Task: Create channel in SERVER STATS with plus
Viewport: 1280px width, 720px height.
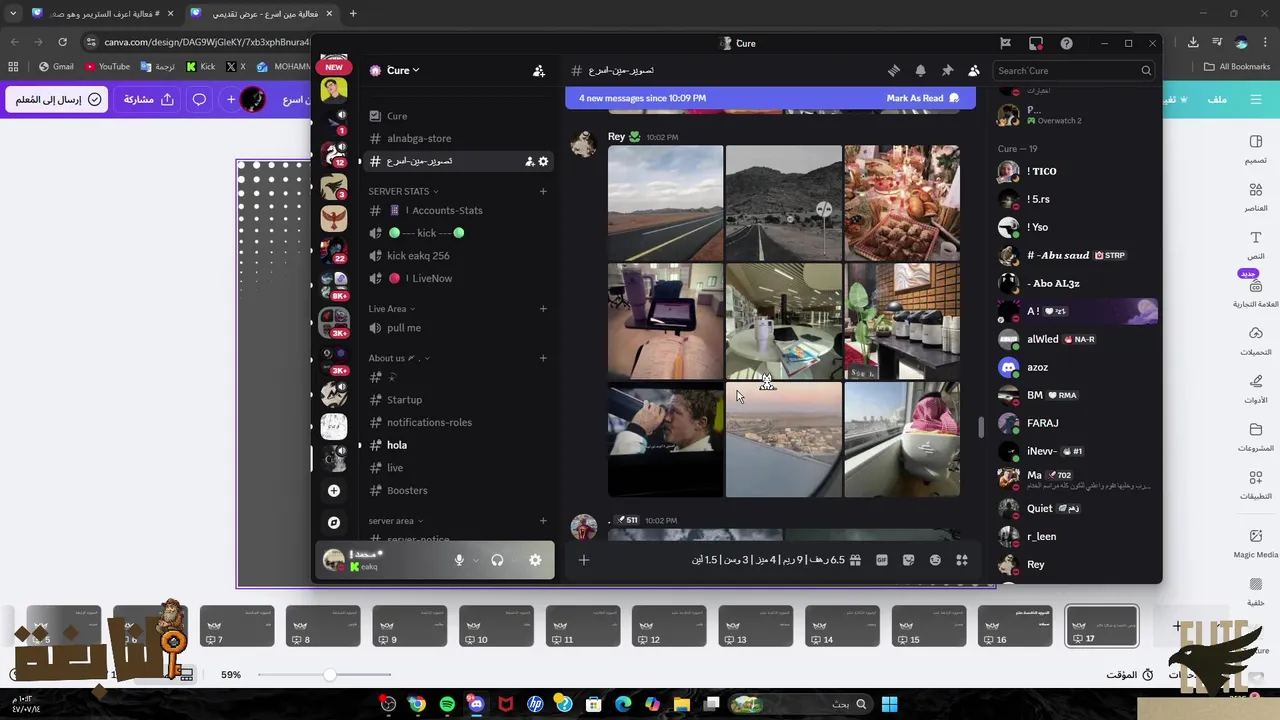Action: (543, 191)
